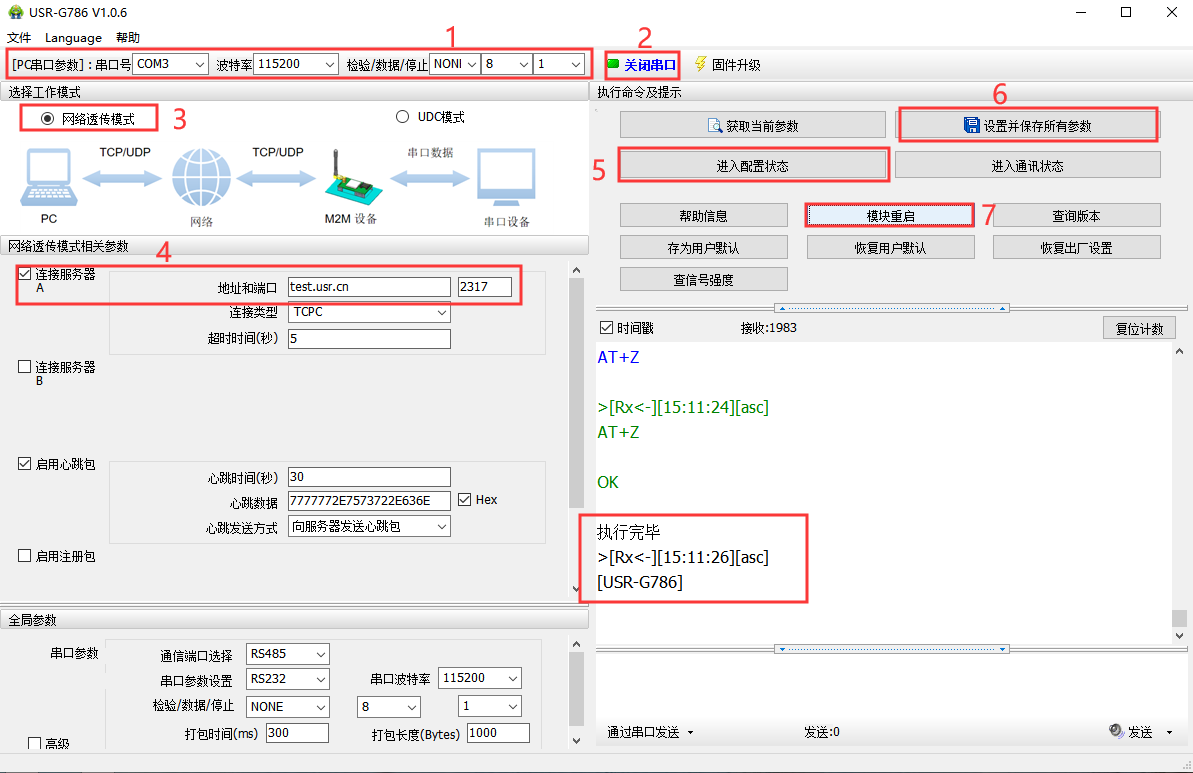This screenshot has width=1193, height=773.
Task: Select UDC模式 radio button
Action: click(403, 117)
